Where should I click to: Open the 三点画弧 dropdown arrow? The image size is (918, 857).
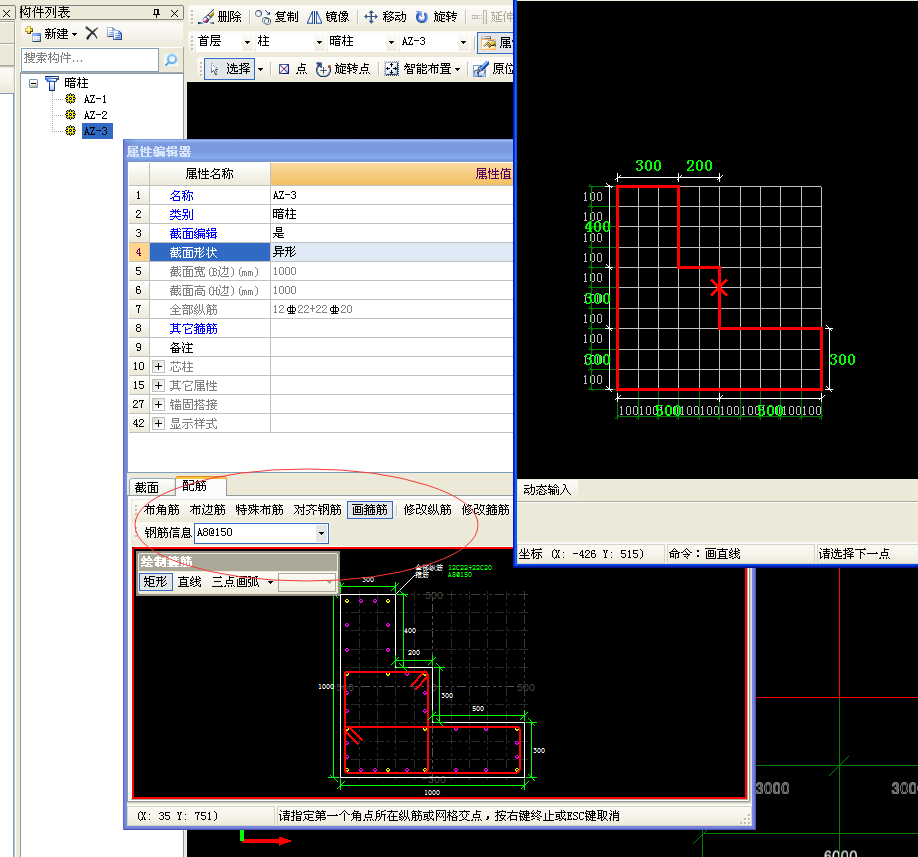pyautogui.click(x=270, y=582)
